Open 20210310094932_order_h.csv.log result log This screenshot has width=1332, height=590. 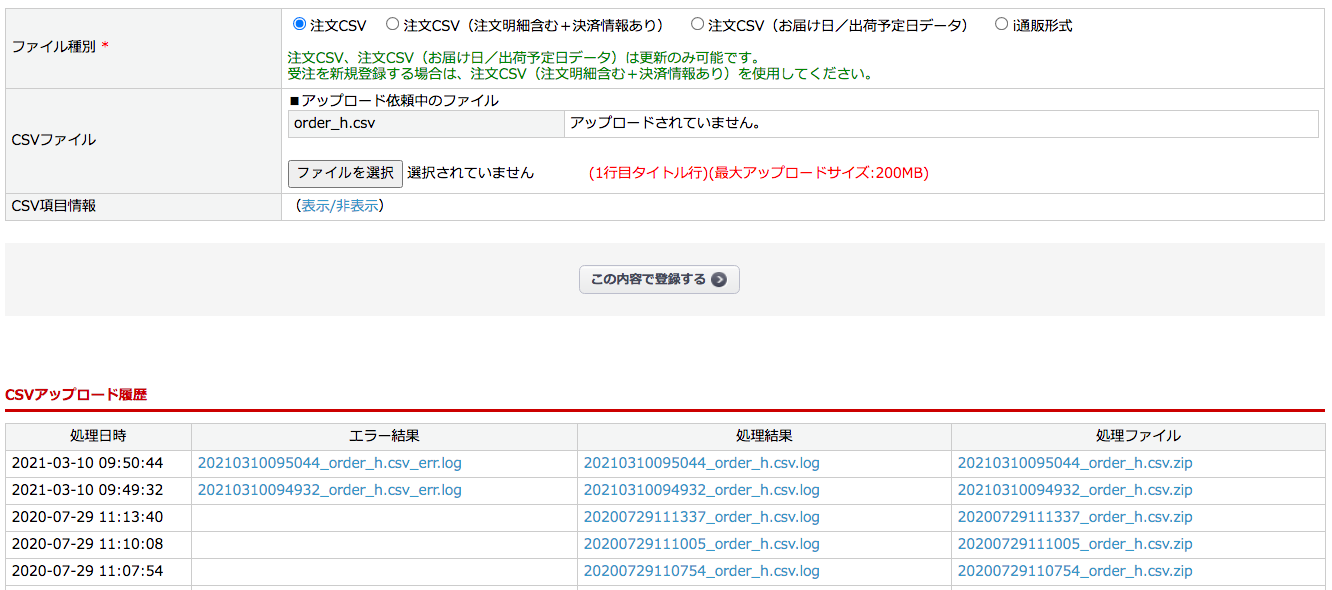(701, 490)
